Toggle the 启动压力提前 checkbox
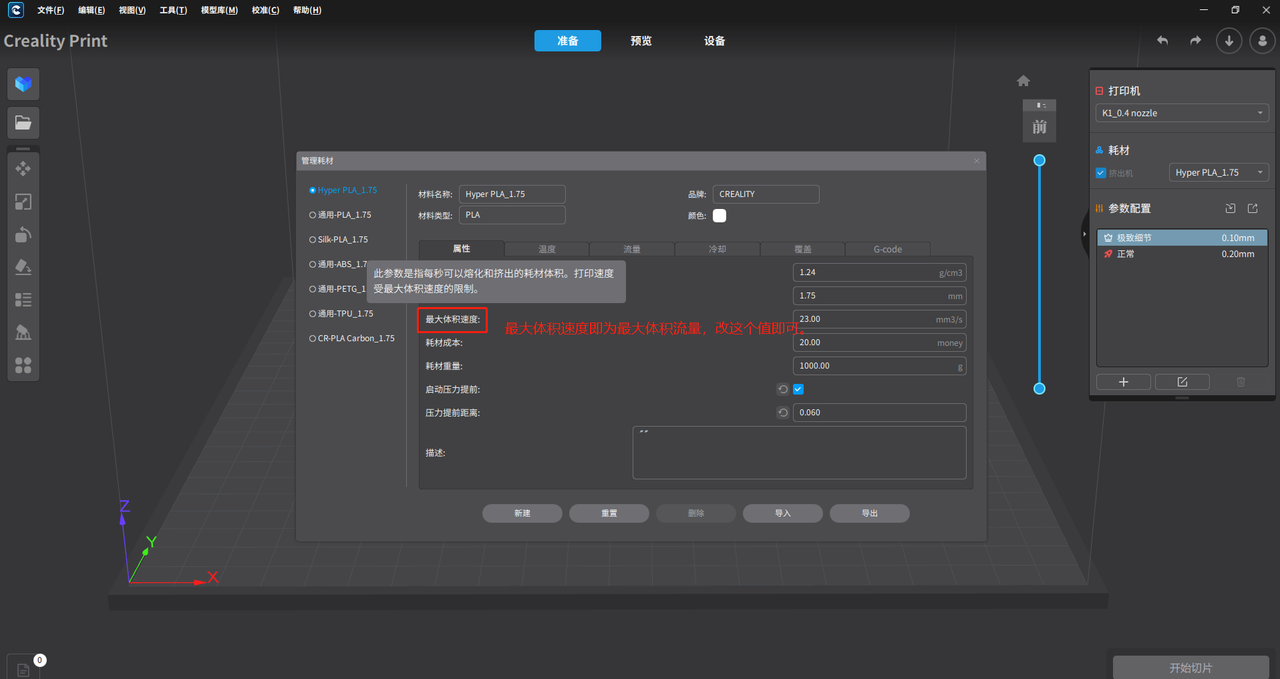Viewport: 1280px width, 679px height. point(798,389)
